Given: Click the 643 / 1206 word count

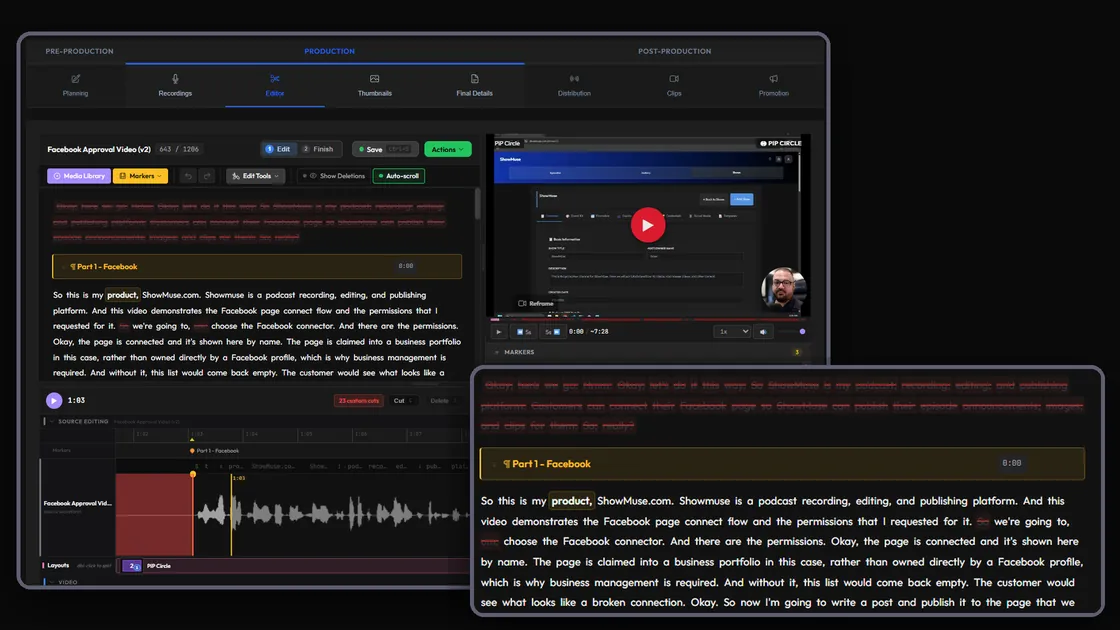Looking at the screenshot, I should coord(179,149).
